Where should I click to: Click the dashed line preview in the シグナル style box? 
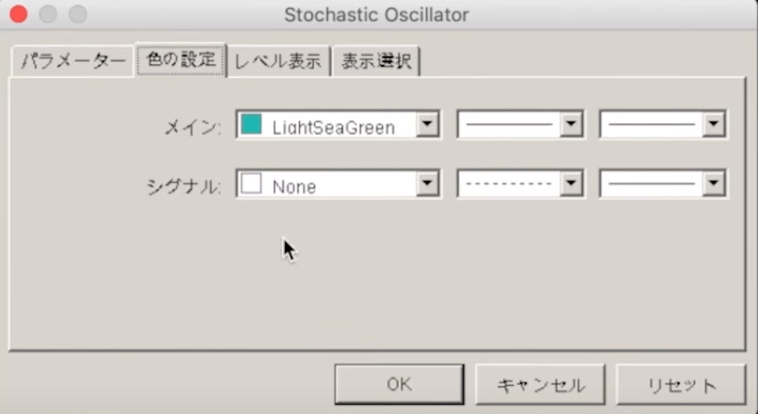coord(509,184)
